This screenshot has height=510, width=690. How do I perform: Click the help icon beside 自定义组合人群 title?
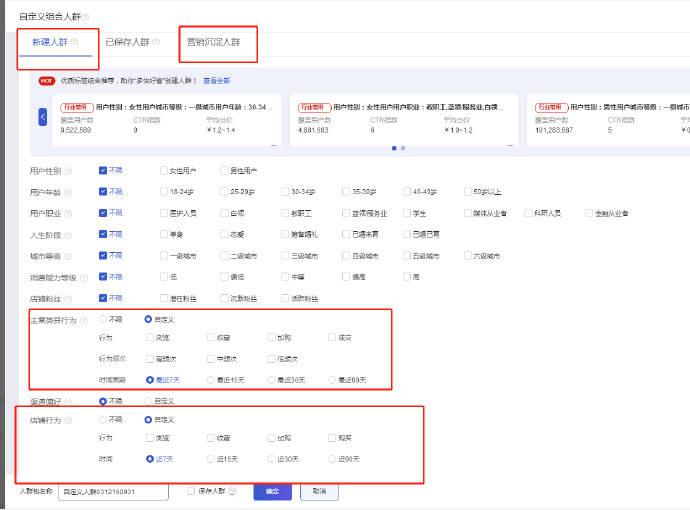tap(86, 17)
